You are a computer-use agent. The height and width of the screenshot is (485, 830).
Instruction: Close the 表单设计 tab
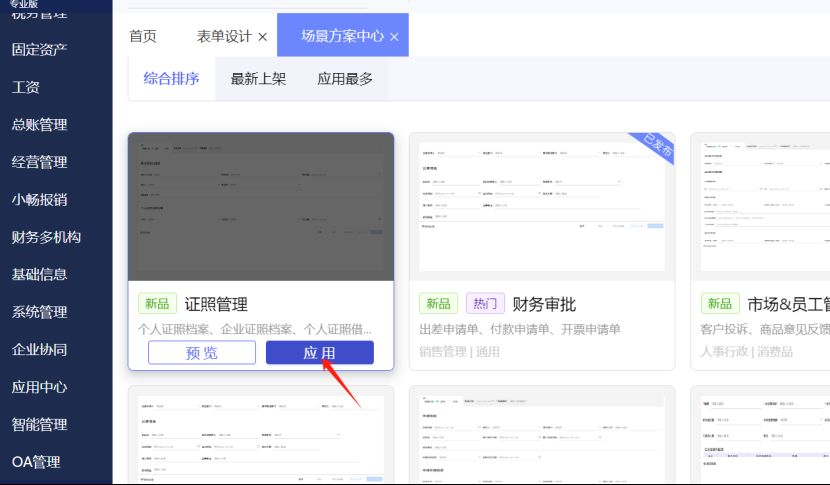point(263,37)
